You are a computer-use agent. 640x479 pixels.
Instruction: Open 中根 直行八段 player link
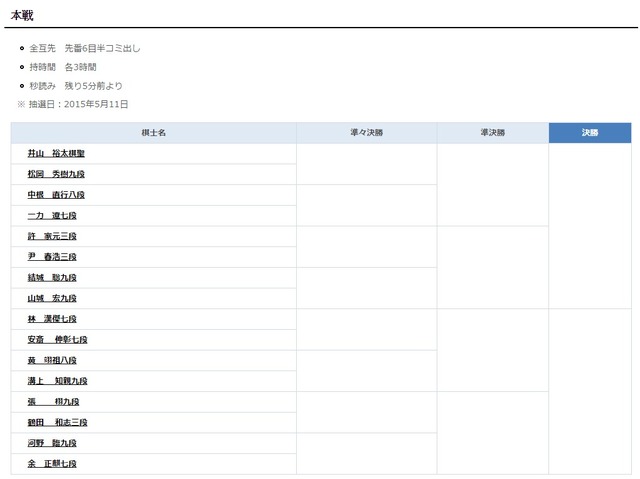56,195
